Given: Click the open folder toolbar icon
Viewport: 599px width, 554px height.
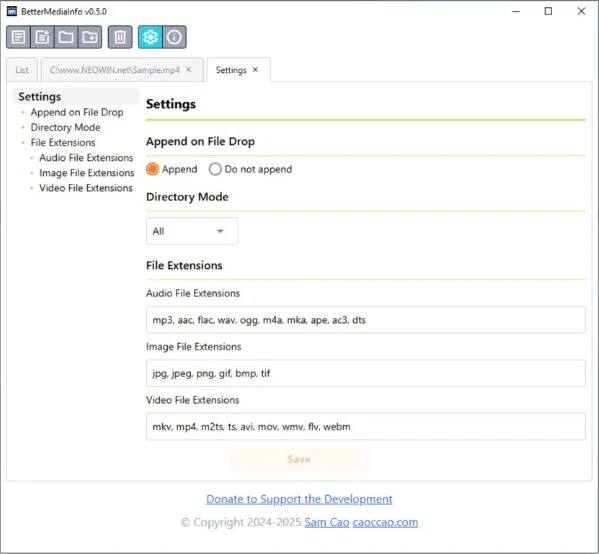Looking at the screenshot, I should point(66,37).
